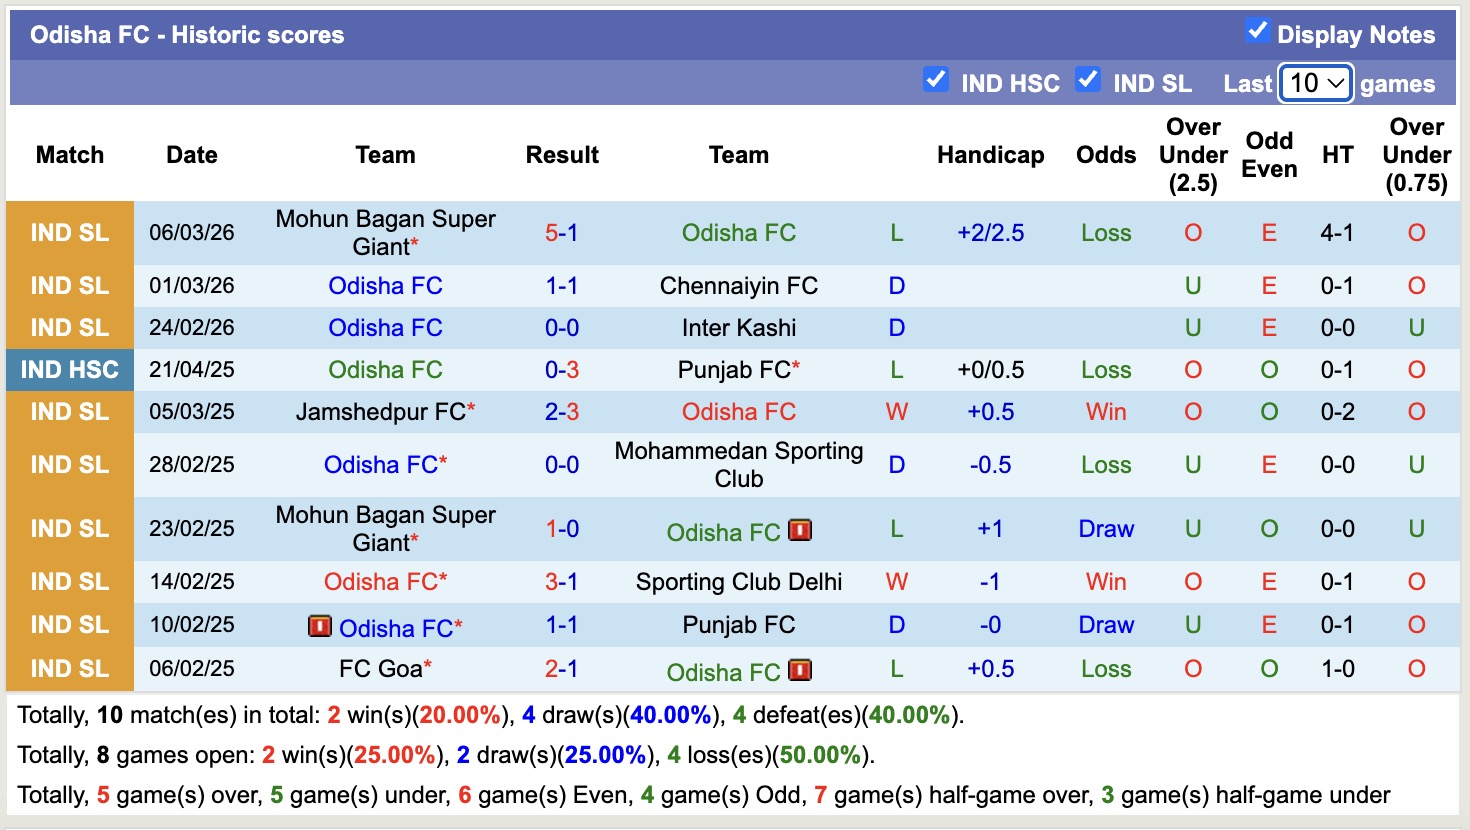
Task: Toggle off the IND SL checkbox
Action: (1088, 81)
